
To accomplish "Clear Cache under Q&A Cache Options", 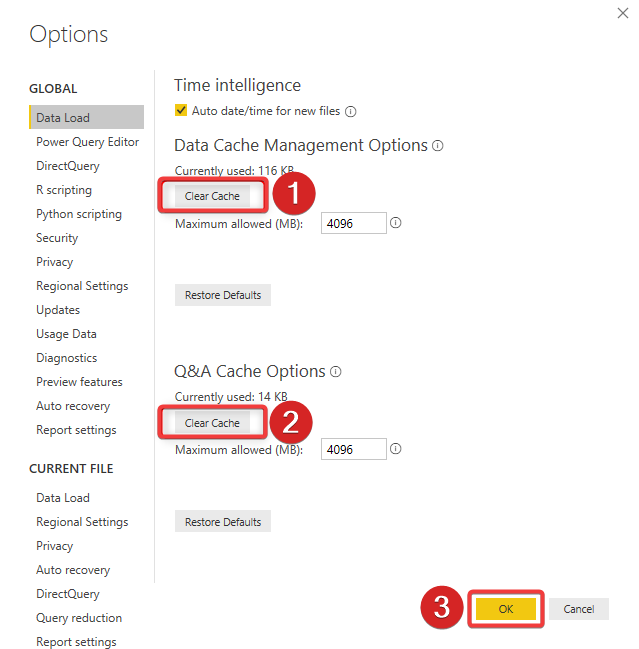I will tap(212, 423).
